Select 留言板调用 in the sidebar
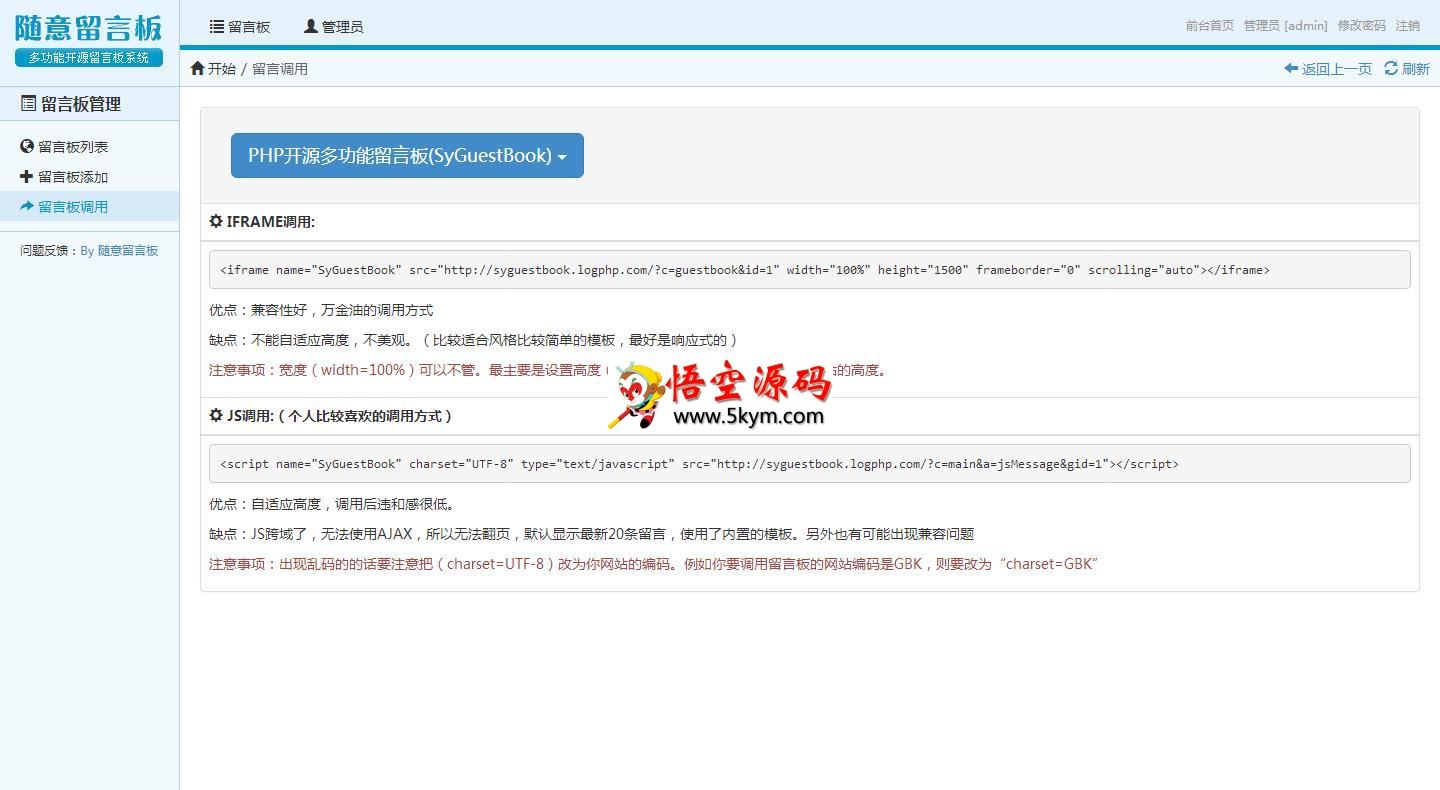This screenshot has width=1440, height=790. (73, 207)
